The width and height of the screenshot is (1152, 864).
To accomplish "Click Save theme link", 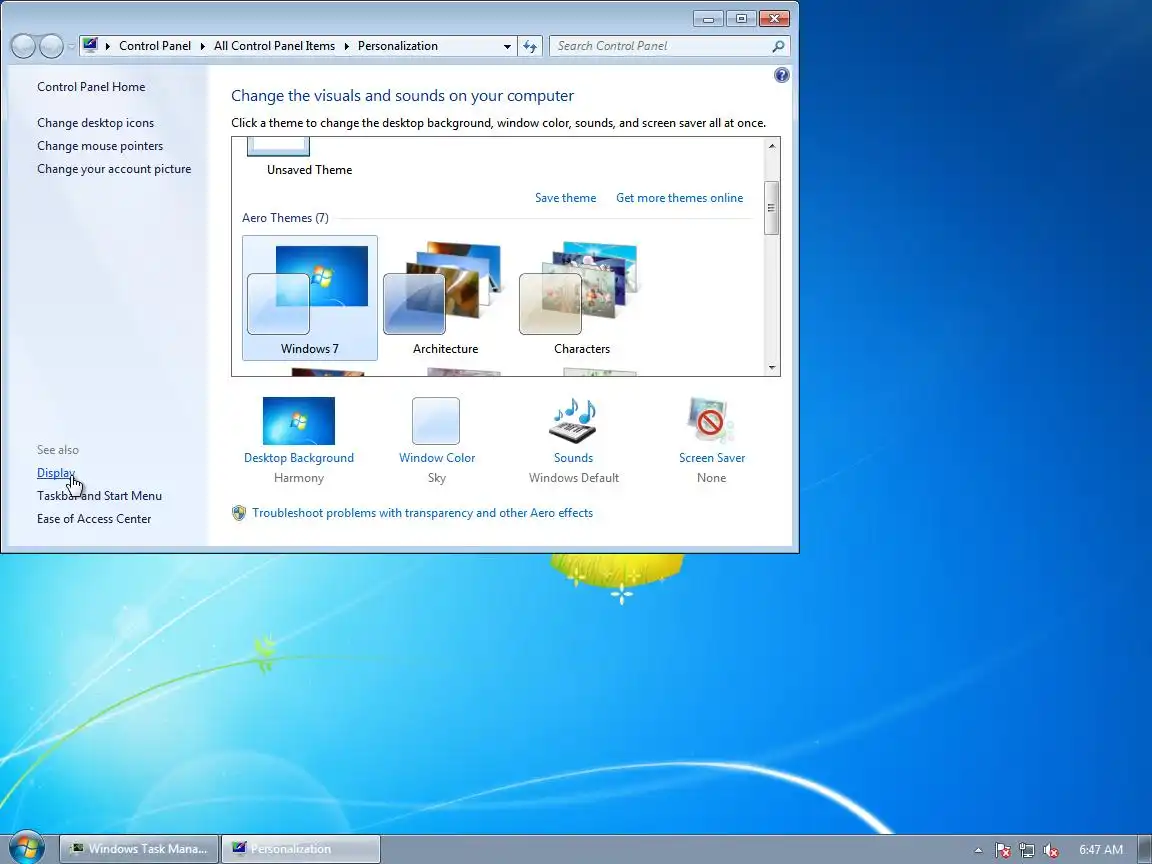I will pos(565,198).
